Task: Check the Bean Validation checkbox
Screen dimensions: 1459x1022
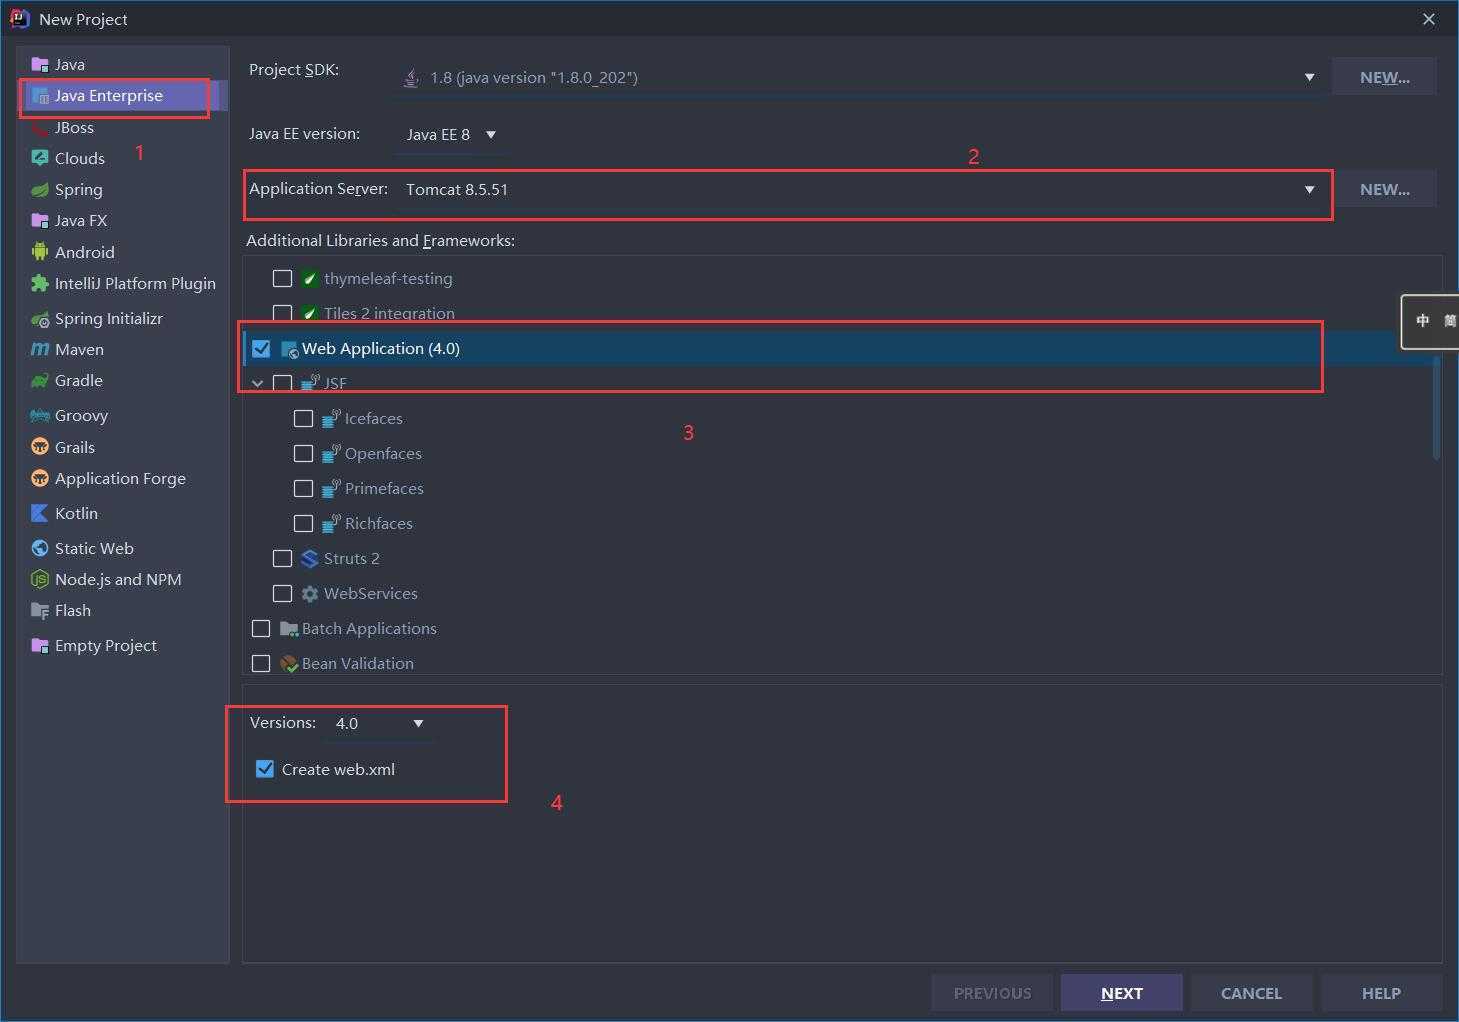Action: point(261,663)
